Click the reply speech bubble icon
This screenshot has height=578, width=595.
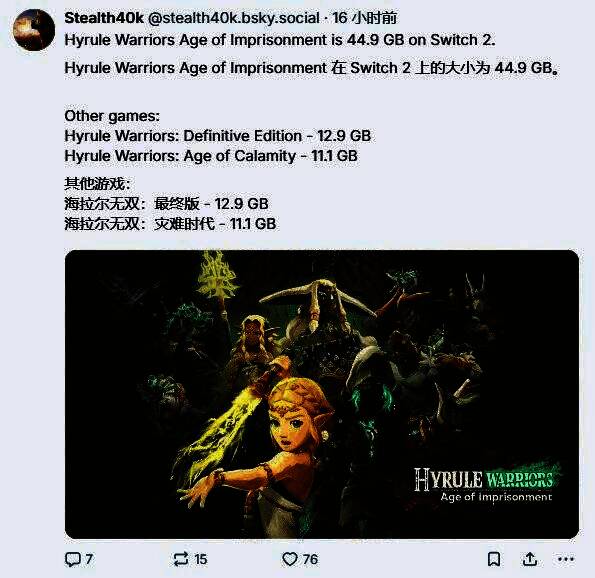pyautogui.click(x=73, y=559)
